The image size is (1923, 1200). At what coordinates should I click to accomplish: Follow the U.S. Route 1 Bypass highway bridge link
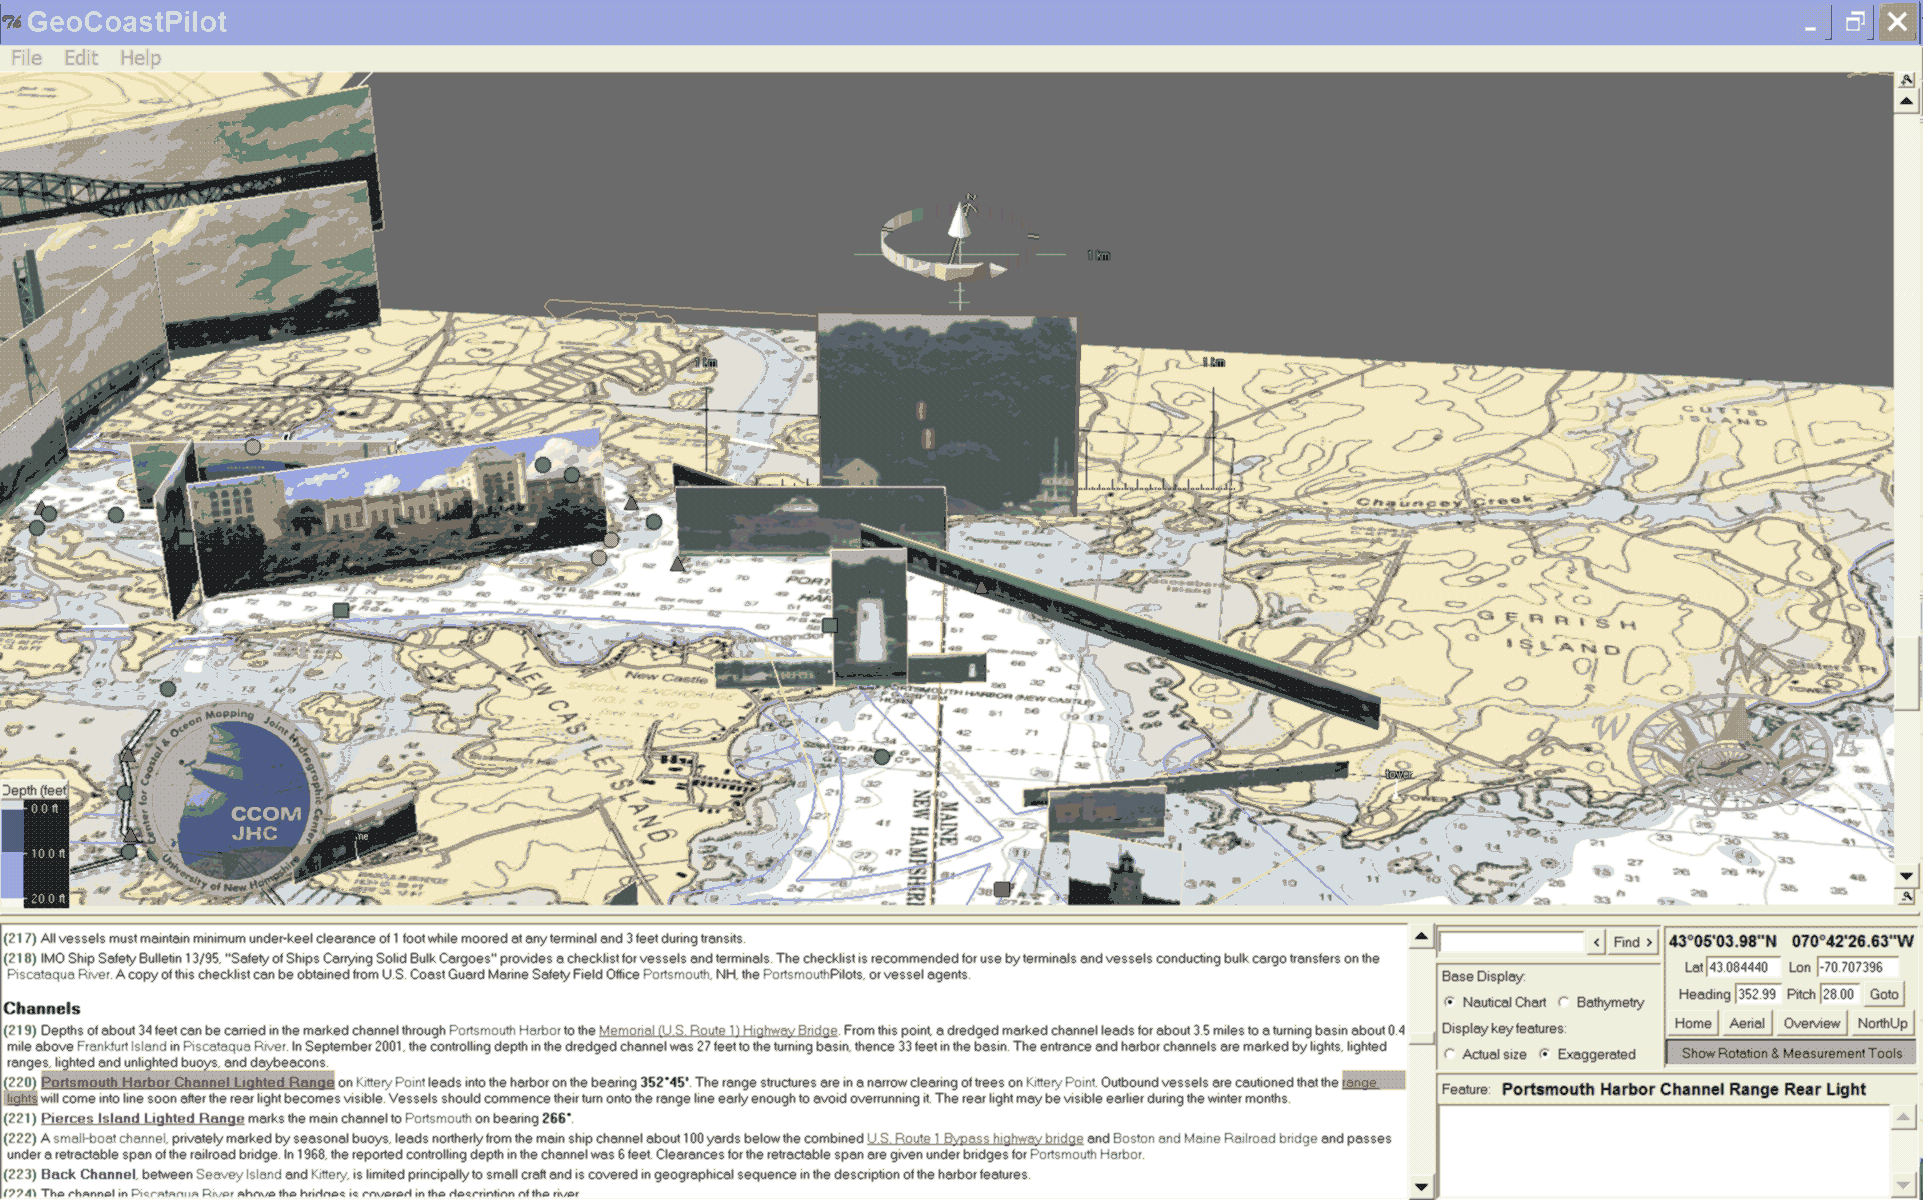coord(975,1138)
